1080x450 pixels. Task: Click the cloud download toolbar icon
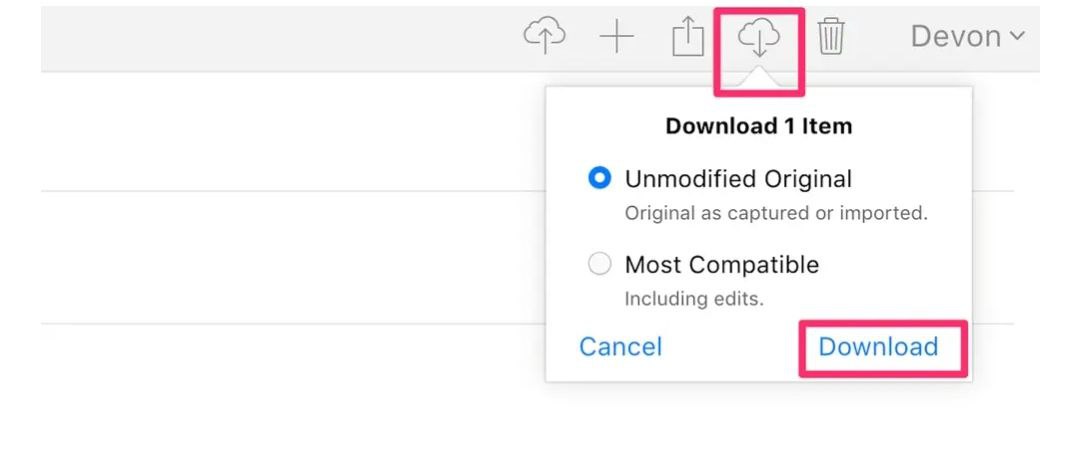[x=759, y=38]
